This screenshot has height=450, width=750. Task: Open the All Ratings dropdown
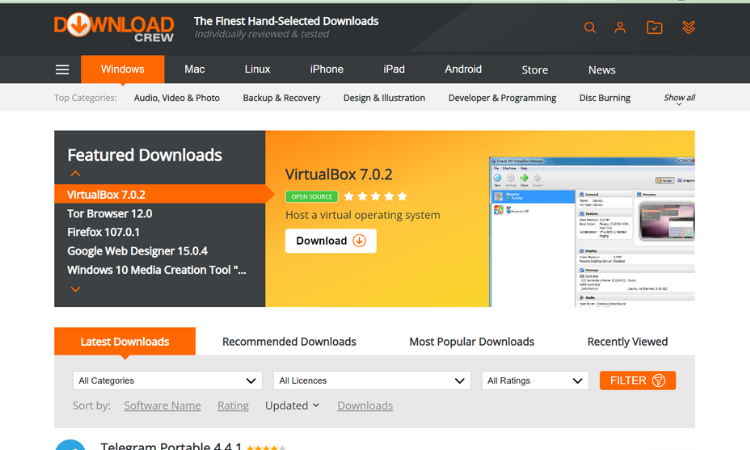[x=535, y=381]
